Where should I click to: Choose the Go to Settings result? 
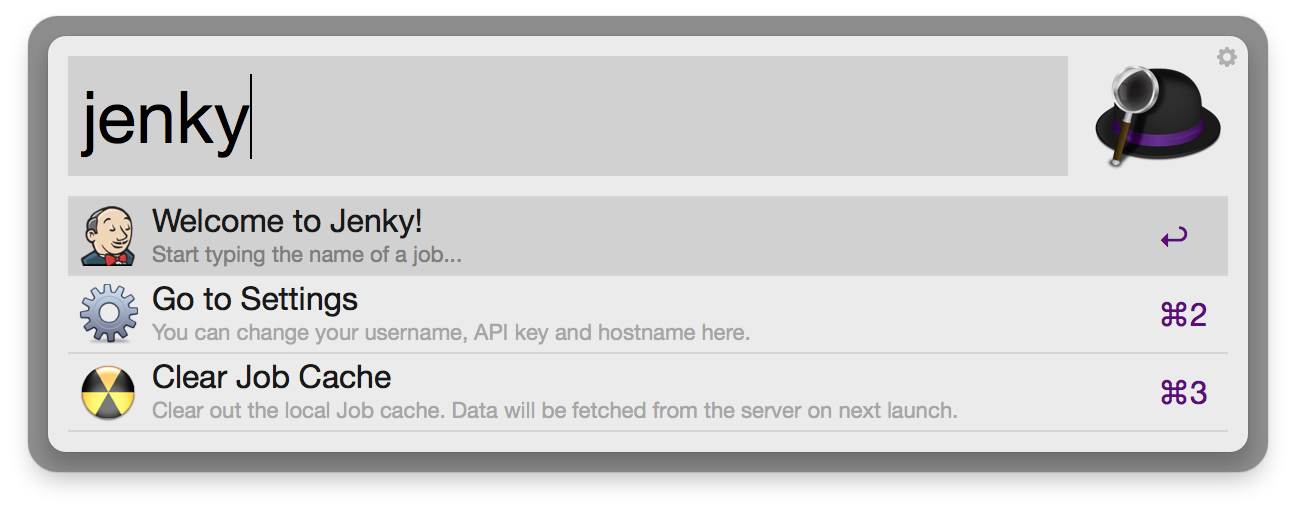(x=648, y=314)
